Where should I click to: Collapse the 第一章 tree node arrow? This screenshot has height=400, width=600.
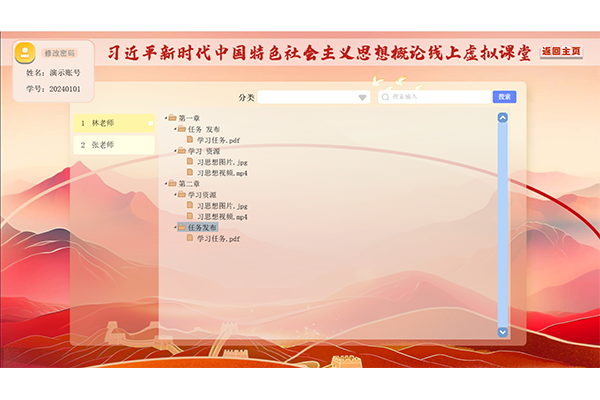click(166, 118)
